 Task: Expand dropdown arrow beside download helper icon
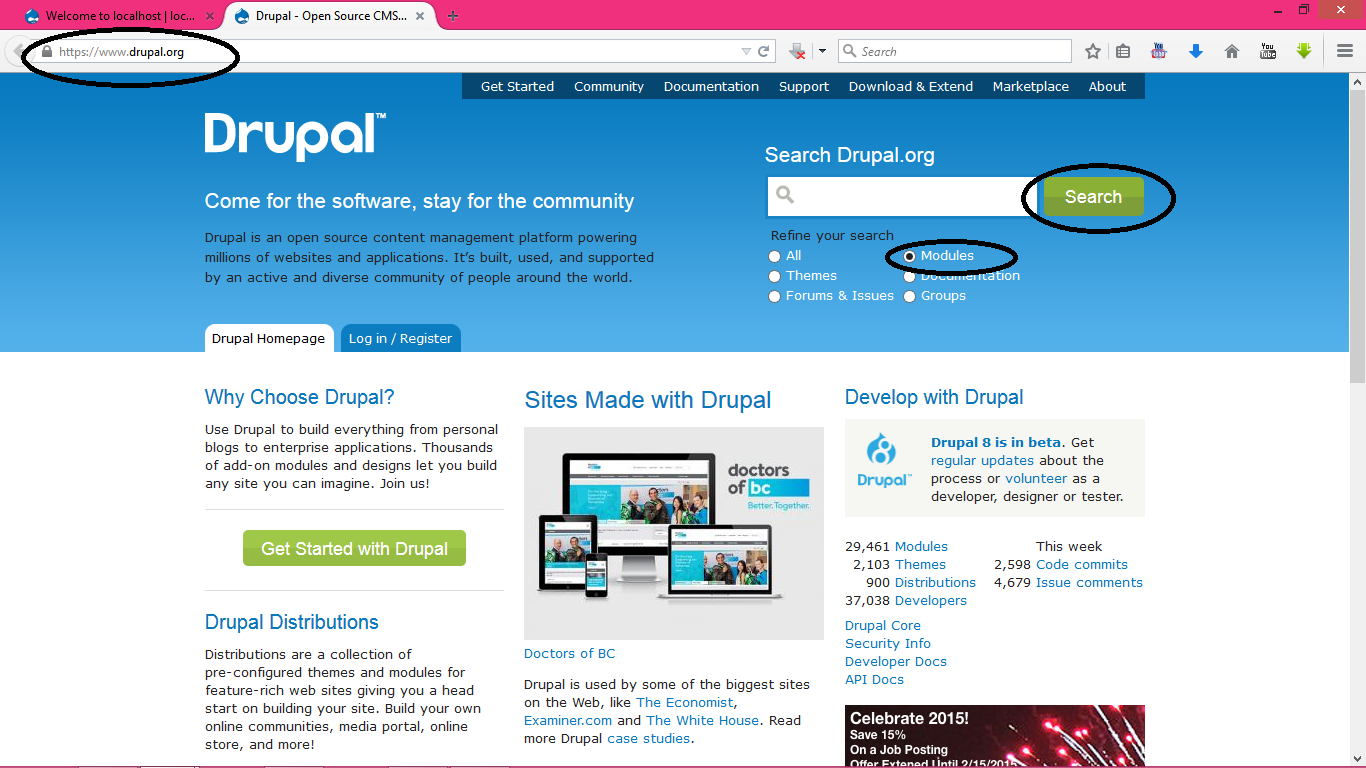[x=822, y=51]
